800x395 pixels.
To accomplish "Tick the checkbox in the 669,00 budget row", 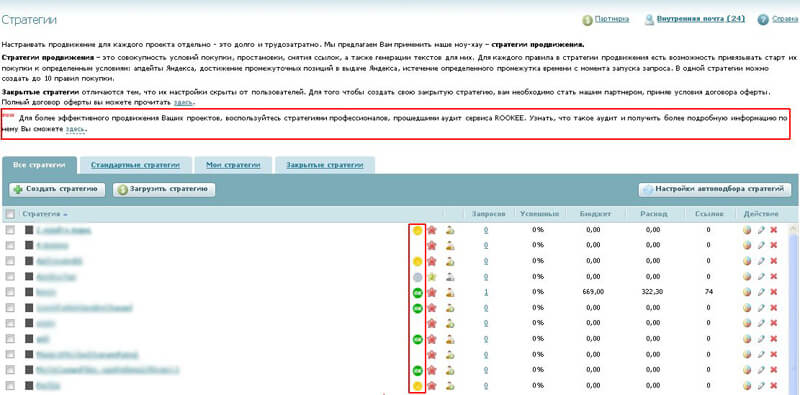I will pyautogui.click(x=10, y=292).
